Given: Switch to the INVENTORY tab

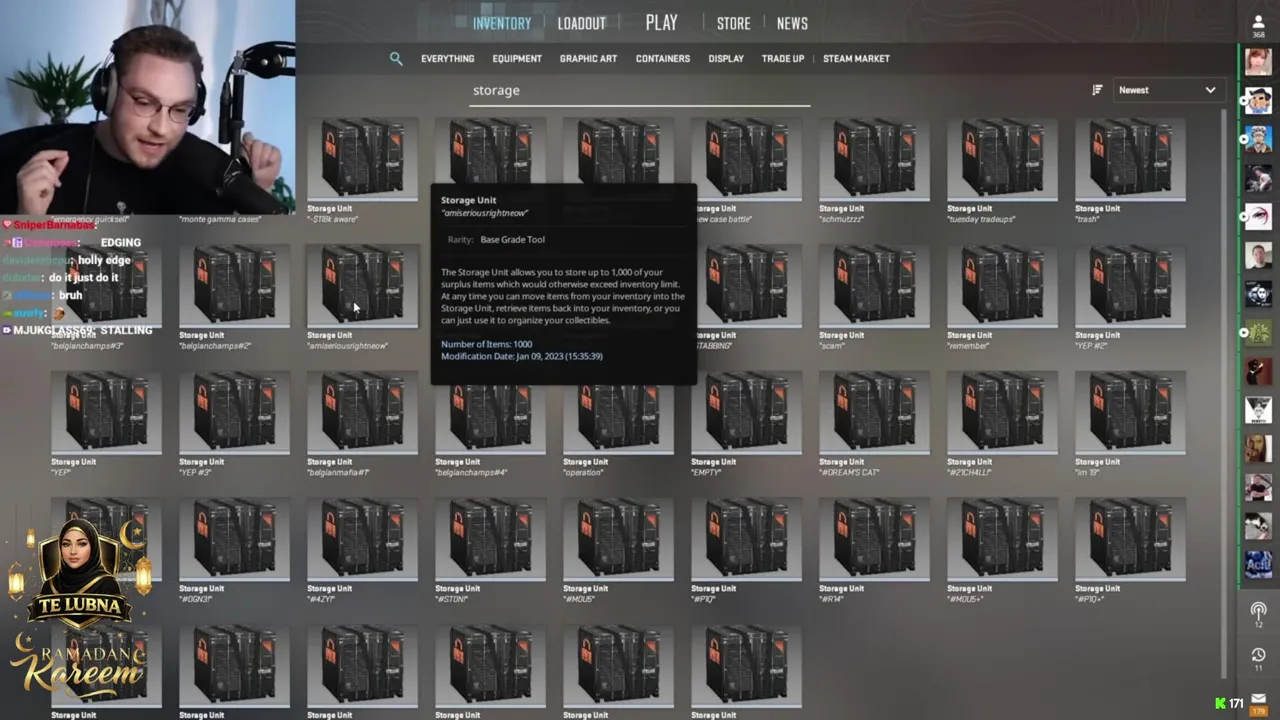Looking at the screenshot, I should [x=502, y=23].
